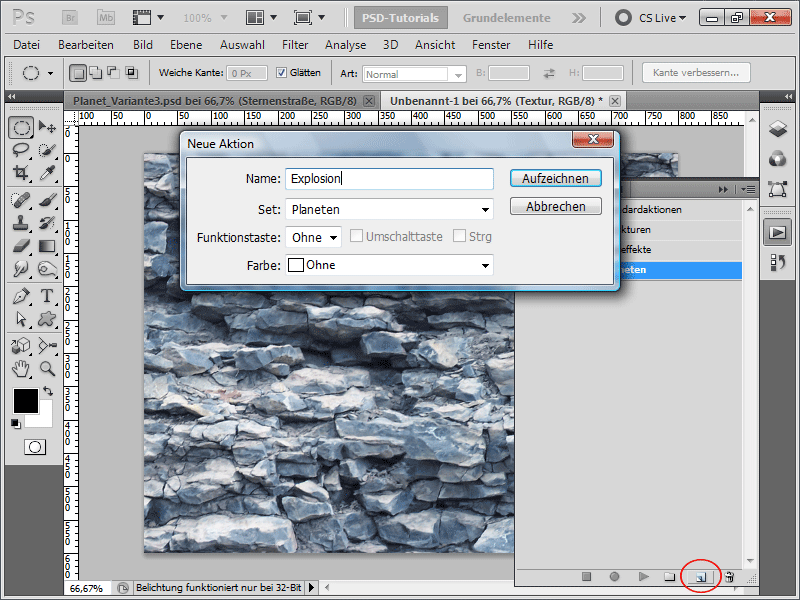The height and width of the screenshot is (600, 800).
Task: Switch to Planet_Variante3.psd tab
Action: coord(214,101)
